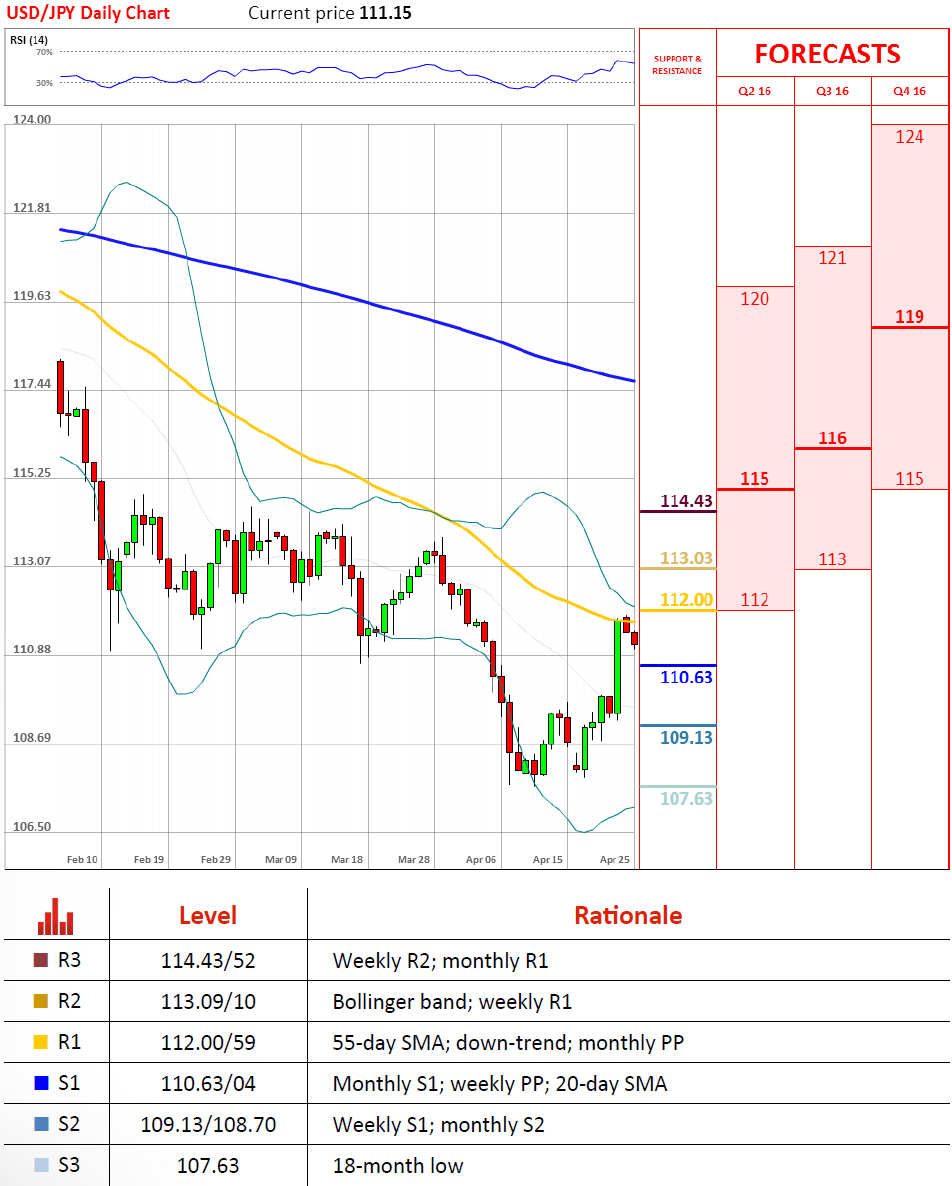This screenshot has width=952, height=1186.
Task: Click the support level 110.63 marker
Action: pyautogui.click(x=686, y=677)
